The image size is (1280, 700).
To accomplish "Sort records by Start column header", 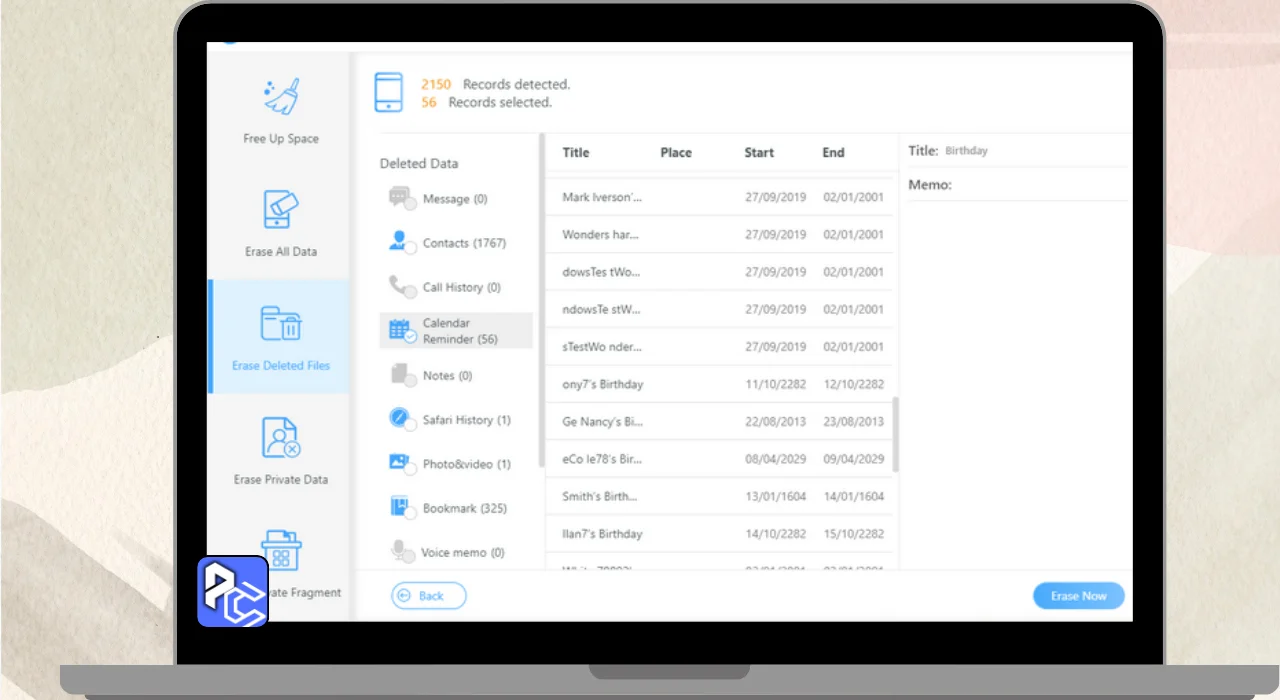I will pos(759,153).
